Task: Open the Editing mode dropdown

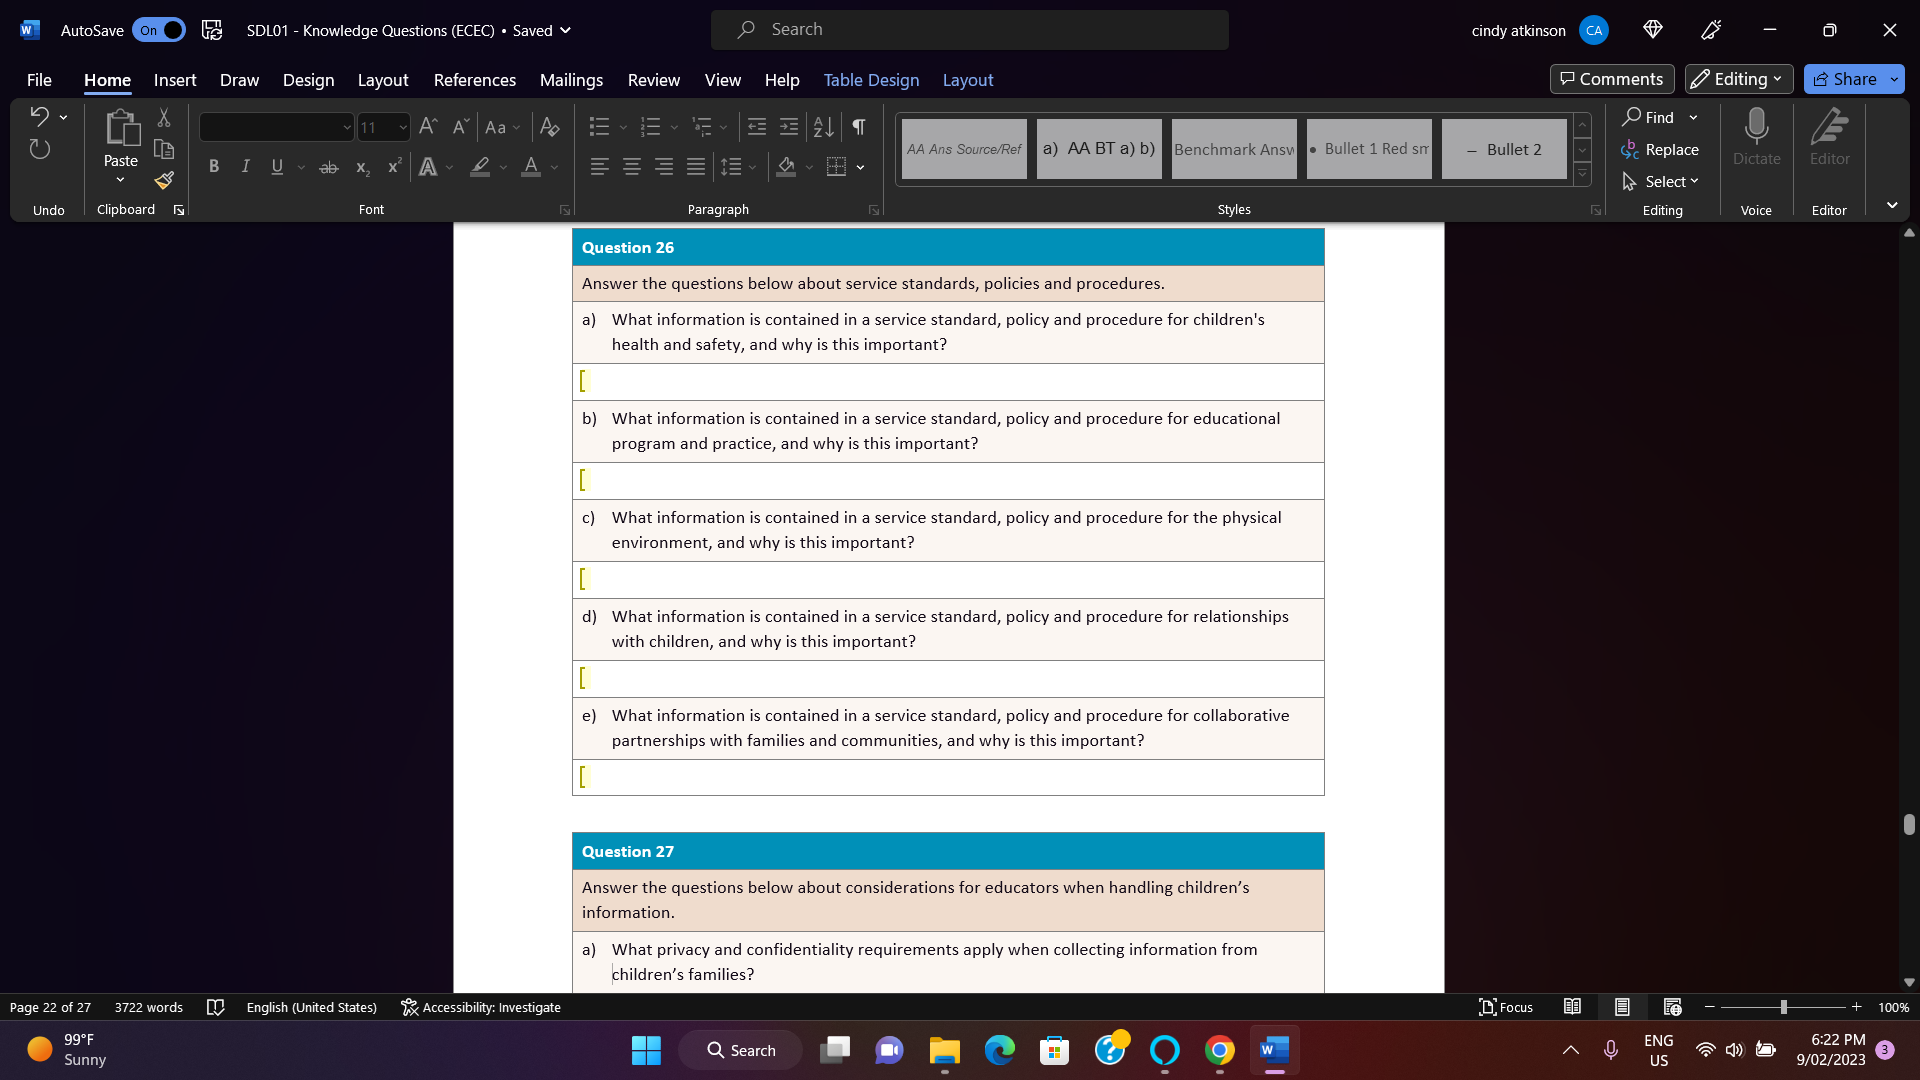Action: coord(1738,79)
